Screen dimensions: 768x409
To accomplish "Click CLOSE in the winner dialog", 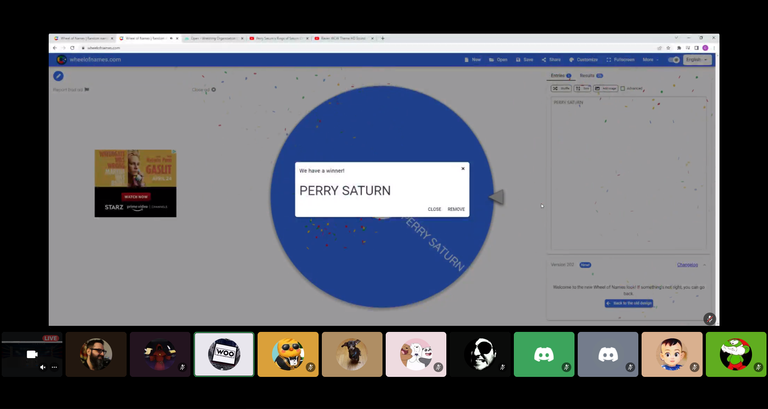I will (x=434, y=209).
